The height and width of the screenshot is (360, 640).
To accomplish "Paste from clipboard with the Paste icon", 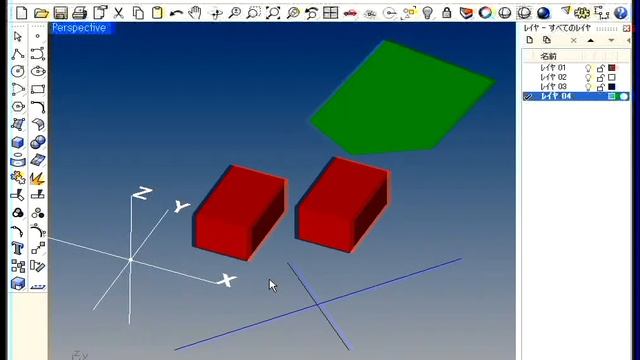I will (157, 13).
